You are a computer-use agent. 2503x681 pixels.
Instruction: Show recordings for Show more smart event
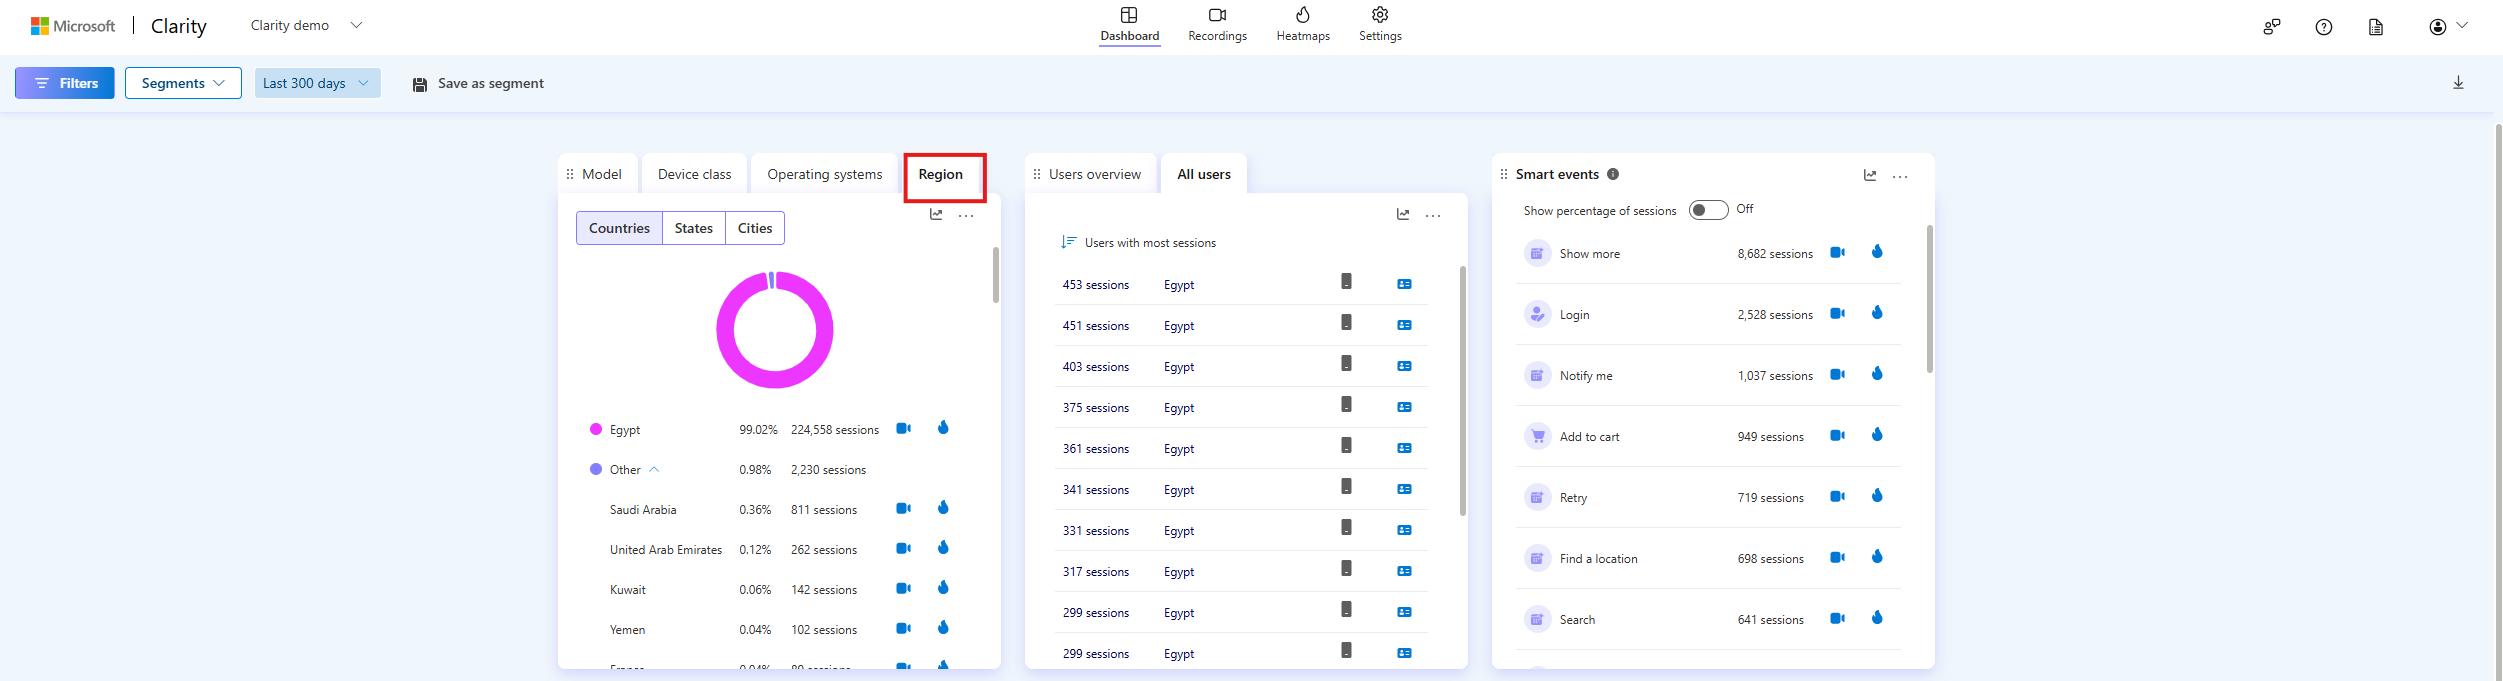pos(1837,253)
